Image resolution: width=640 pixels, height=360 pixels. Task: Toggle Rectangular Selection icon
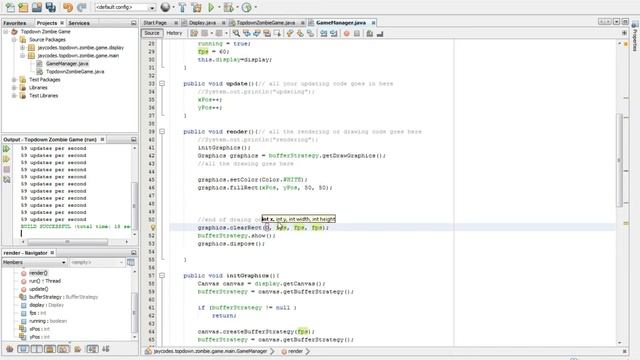(277, 33)
